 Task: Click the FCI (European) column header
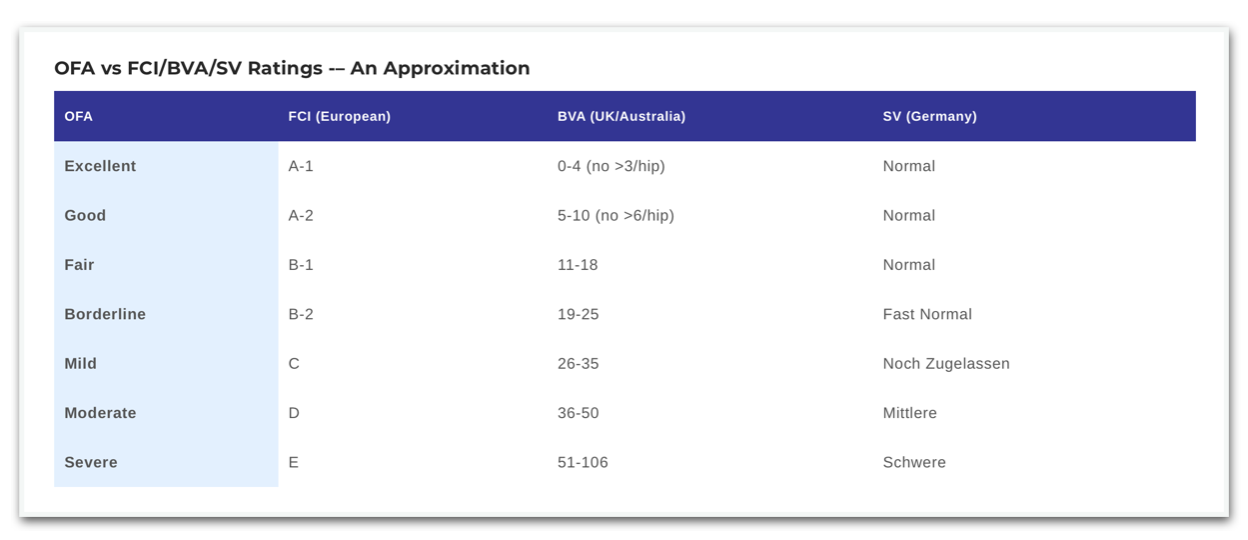(x=339, y=116)
